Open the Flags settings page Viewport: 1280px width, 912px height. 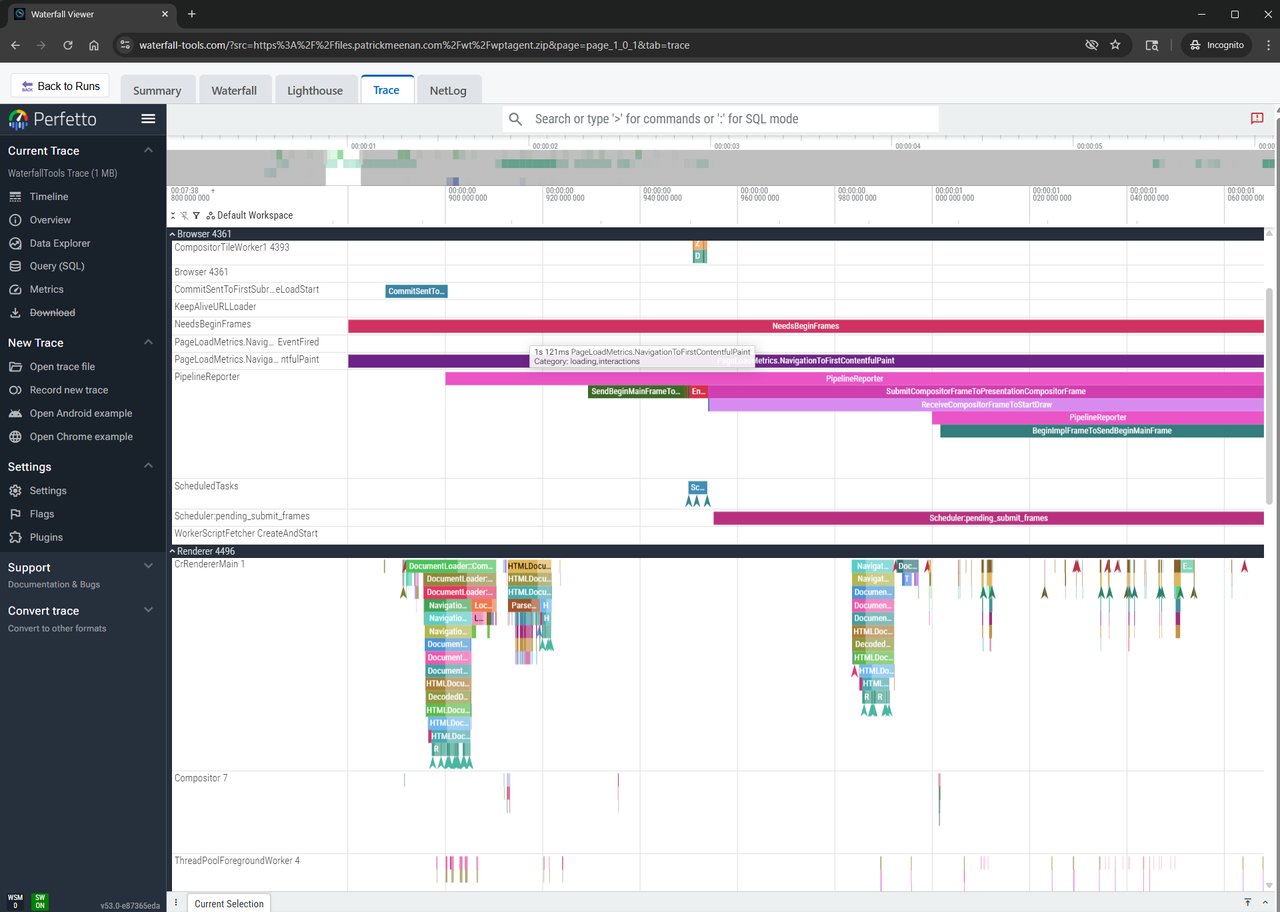(x=42, y=514)
